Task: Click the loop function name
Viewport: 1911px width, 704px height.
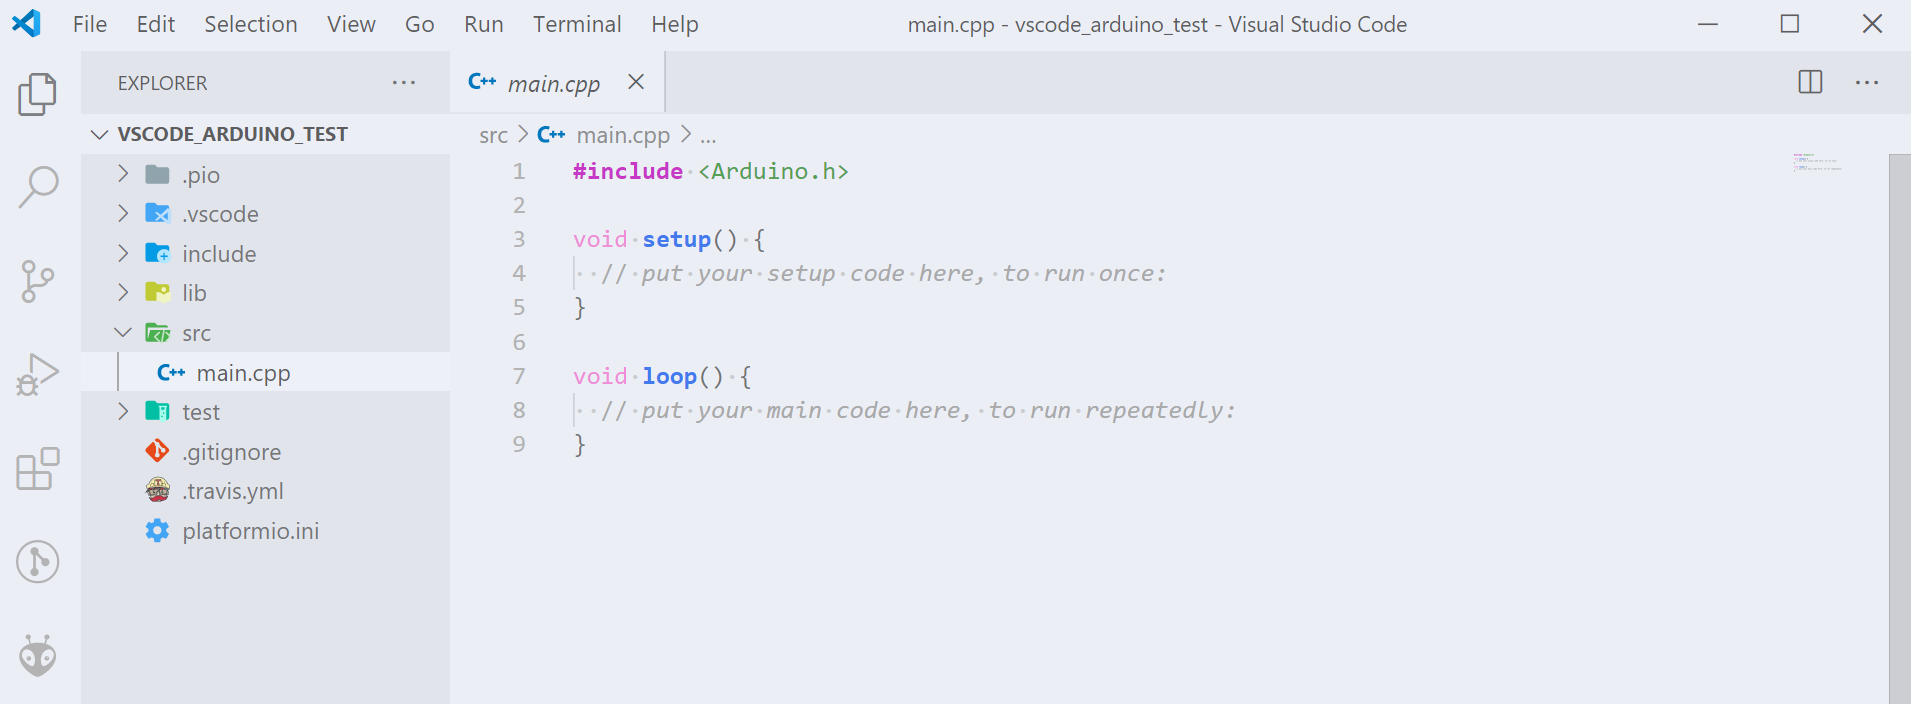Action: click(x=669, y=376)
